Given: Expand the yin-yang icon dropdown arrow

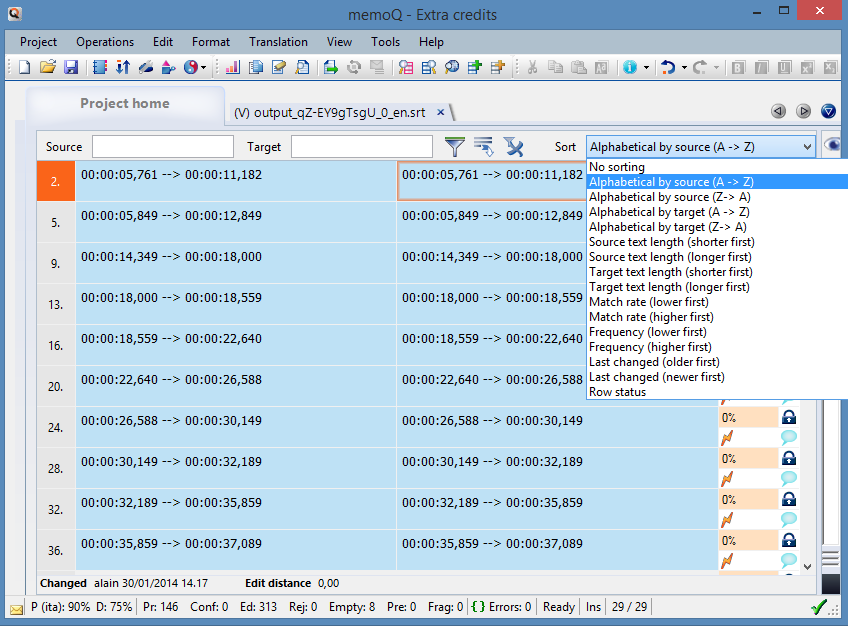Looking at the screenshot, I should point(203,68).
